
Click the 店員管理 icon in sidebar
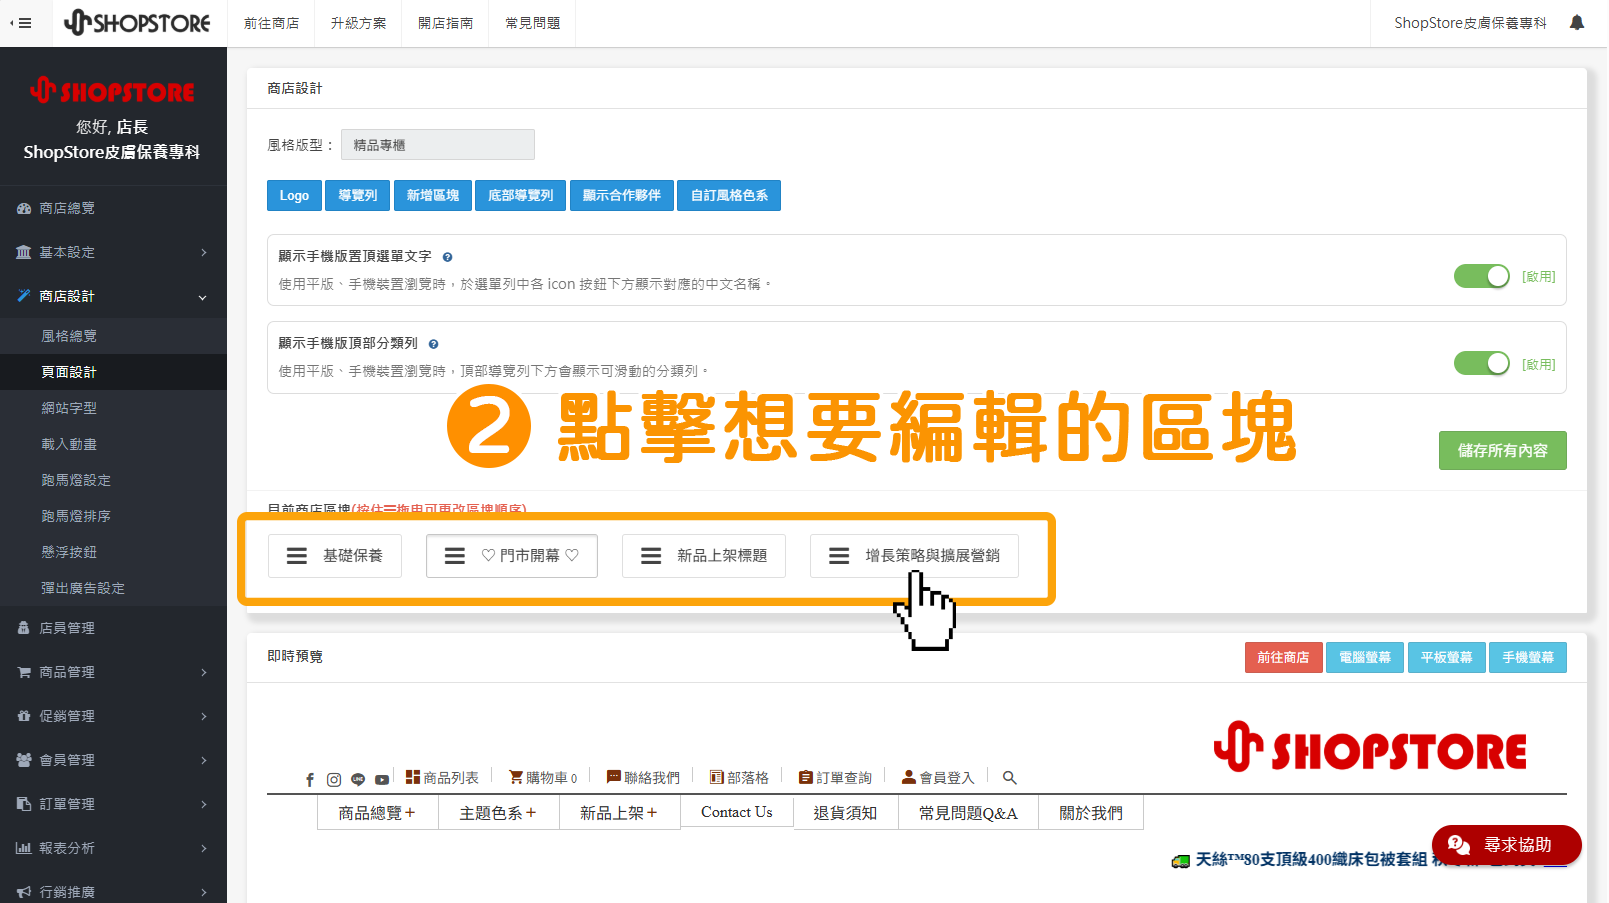click(24, 628)
